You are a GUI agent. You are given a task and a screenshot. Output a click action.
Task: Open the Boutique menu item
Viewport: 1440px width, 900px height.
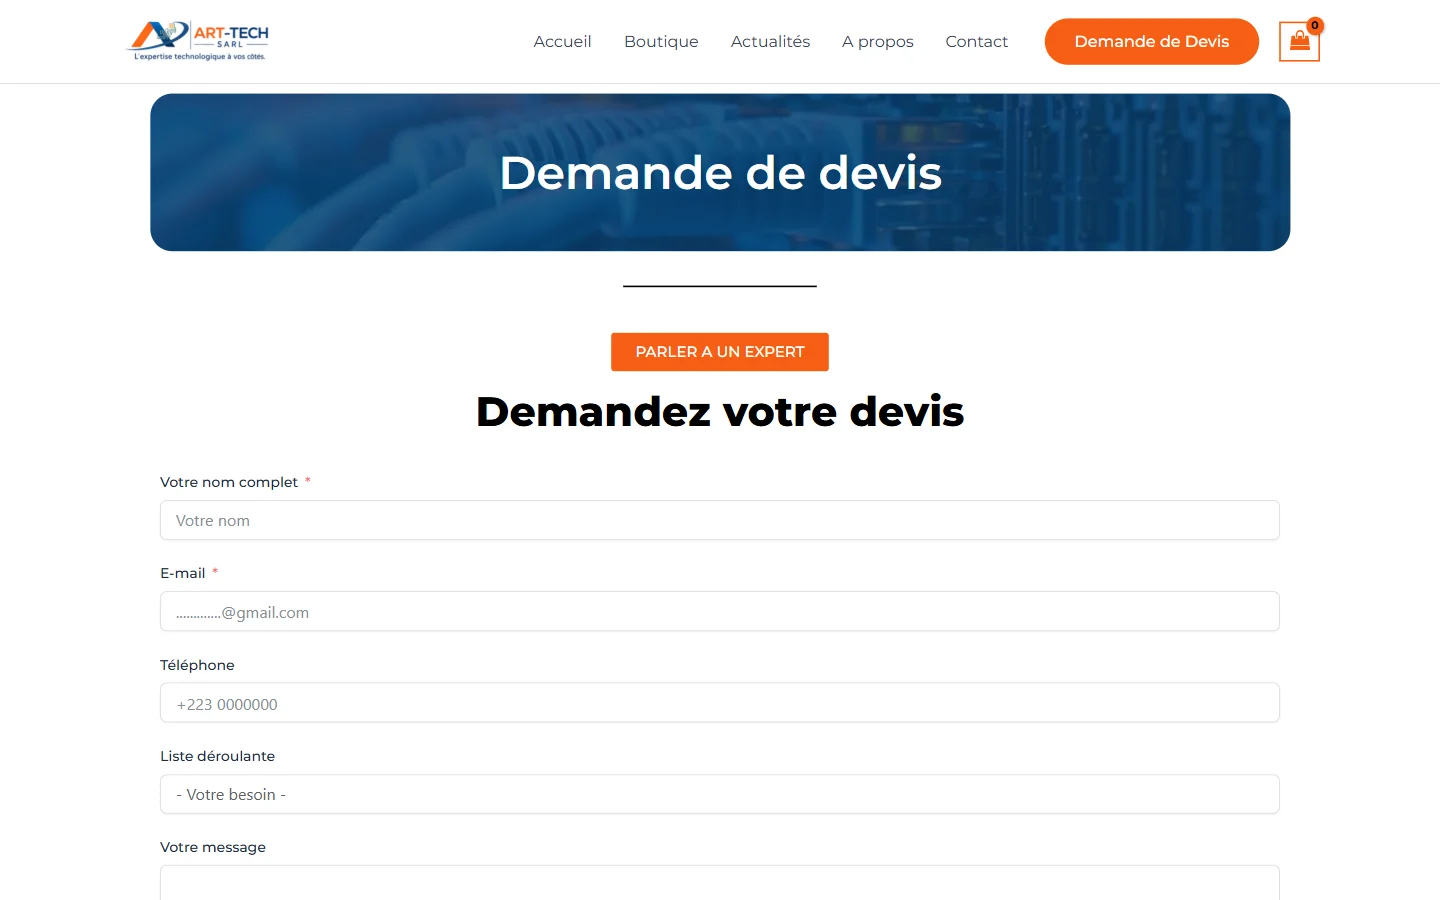coord(661,42)
